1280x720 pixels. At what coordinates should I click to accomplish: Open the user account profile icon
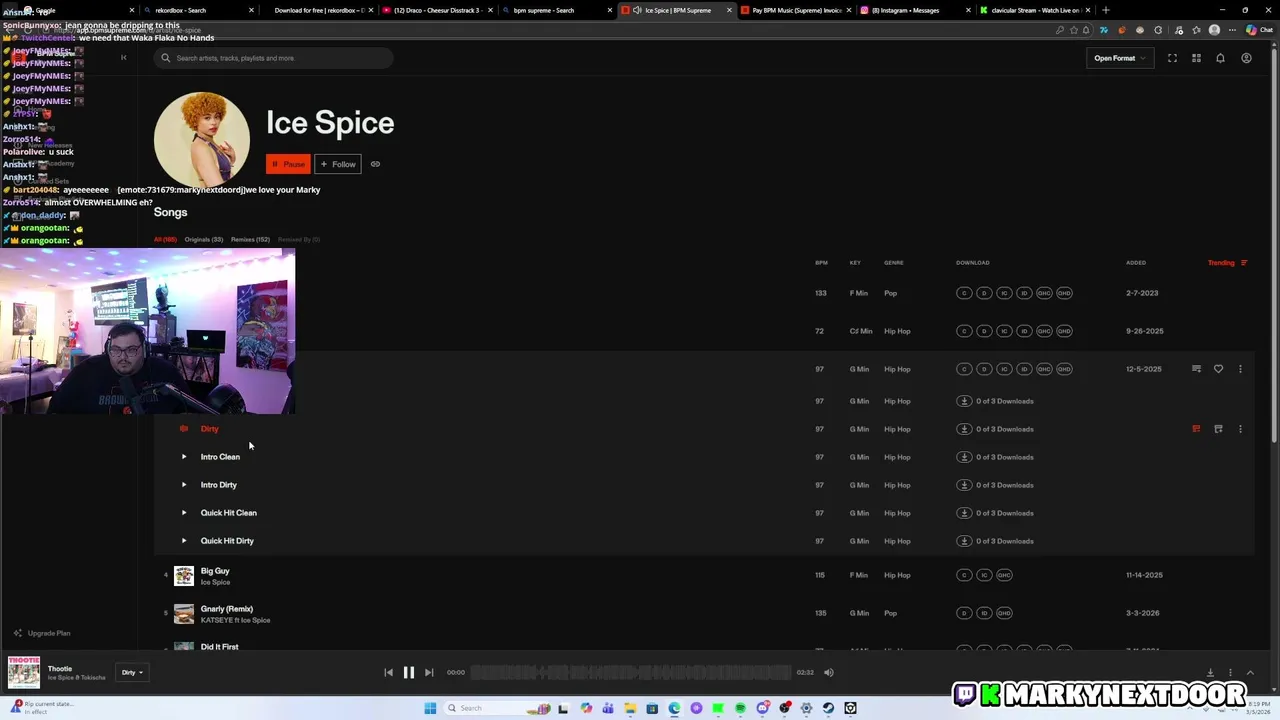tap(1246, 58)
